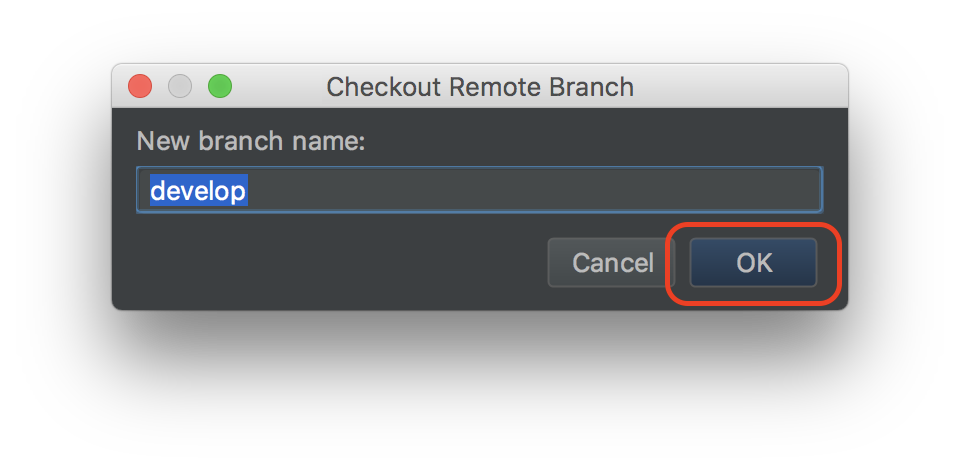The width and height of the screenshot is (960, 470).
Task: Click the blue-bordered branch name input
Action: 479,190
